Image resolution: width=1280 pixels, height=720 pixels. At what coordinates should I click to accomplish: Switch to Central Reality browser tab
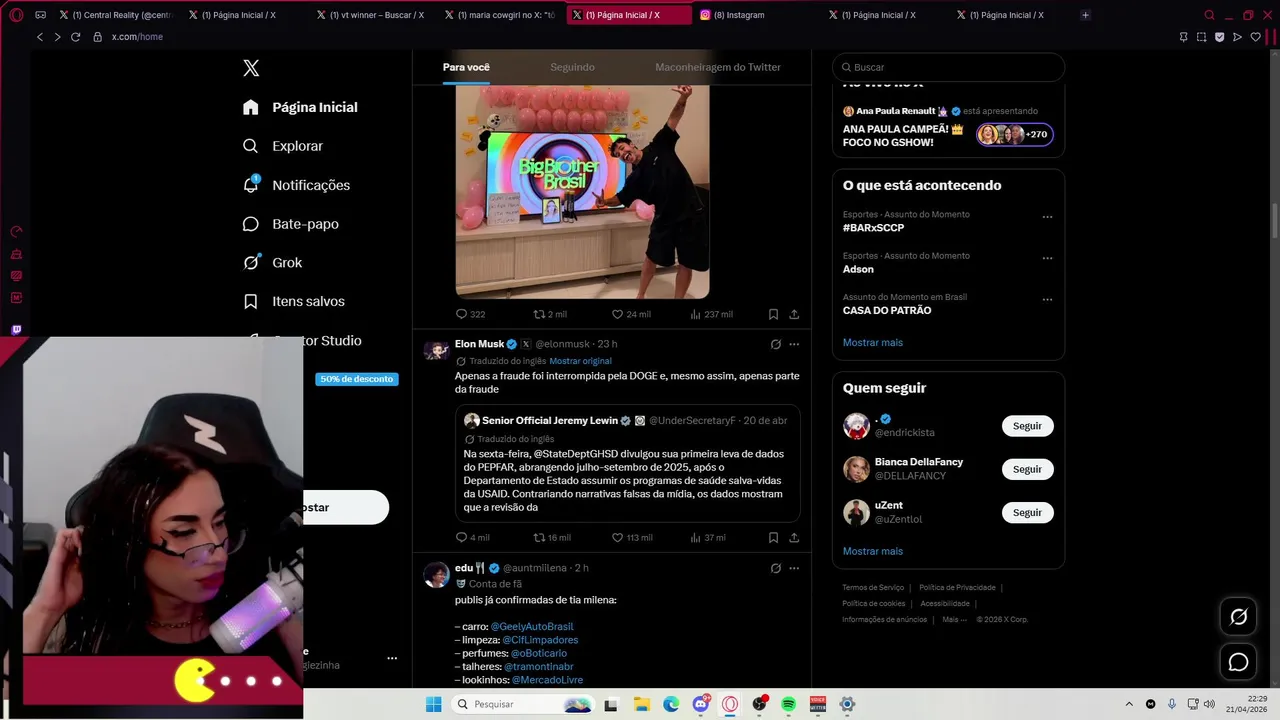point(115,15)
